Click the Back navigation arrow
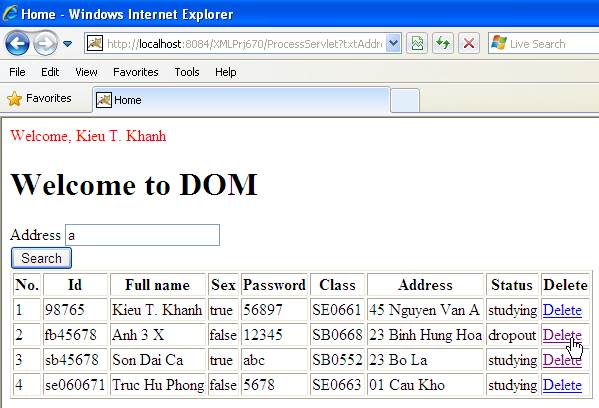The height and width of the screenshot is (408, 599). point(17,43)
